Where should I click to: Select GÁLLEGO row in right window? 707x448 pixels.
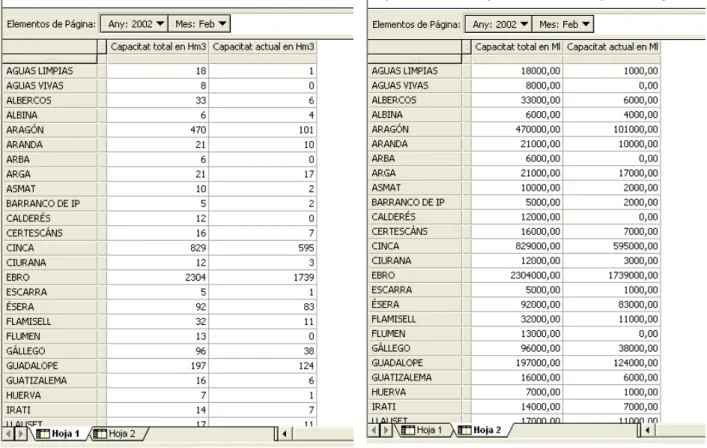415,348
